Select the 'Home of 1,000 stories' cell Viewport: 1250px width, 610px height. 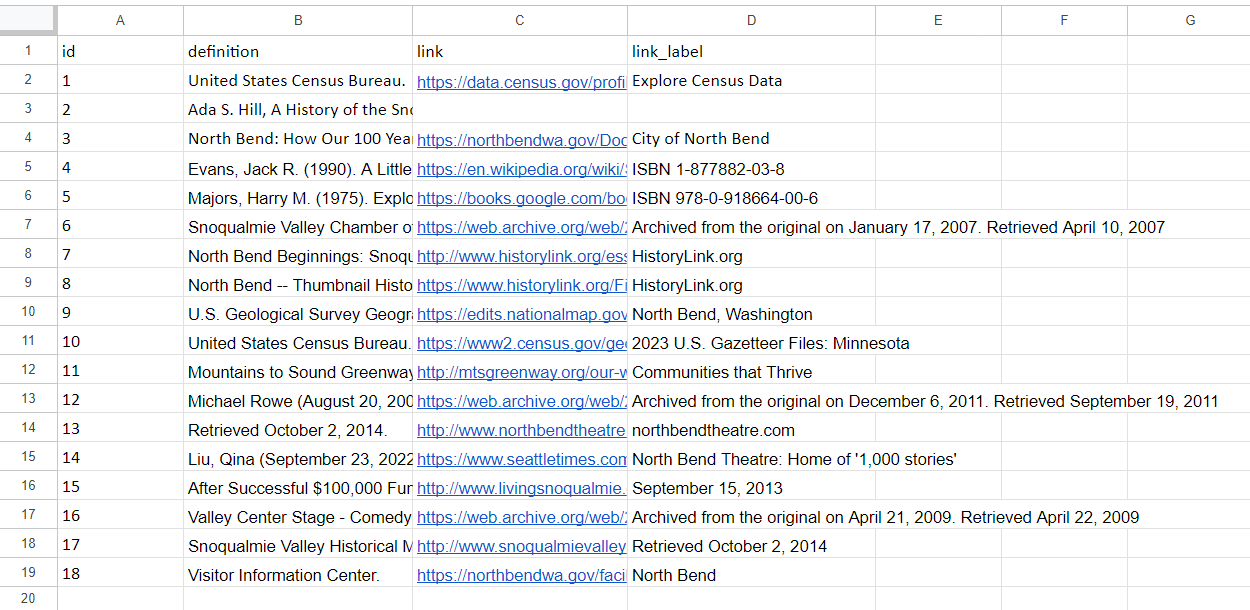coord(752,458)
